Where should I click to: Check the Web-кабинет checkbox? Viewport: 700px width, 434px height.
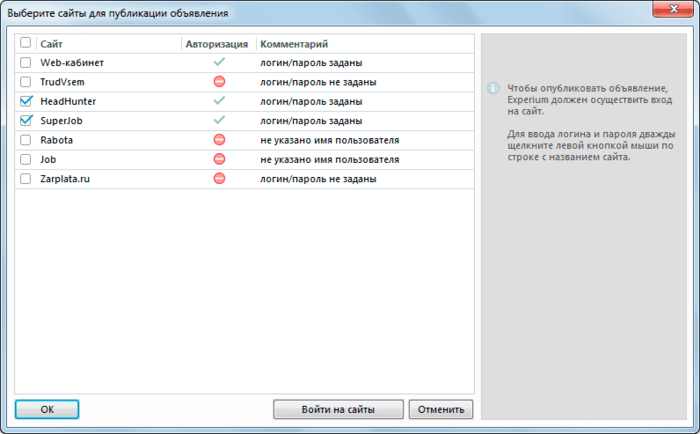25,63
